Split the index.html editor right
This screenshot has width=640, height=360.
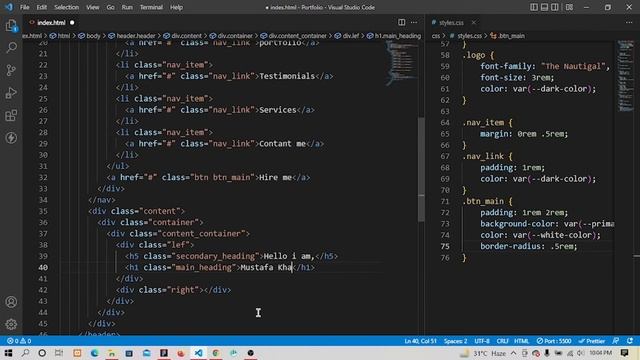pos(402,22)
